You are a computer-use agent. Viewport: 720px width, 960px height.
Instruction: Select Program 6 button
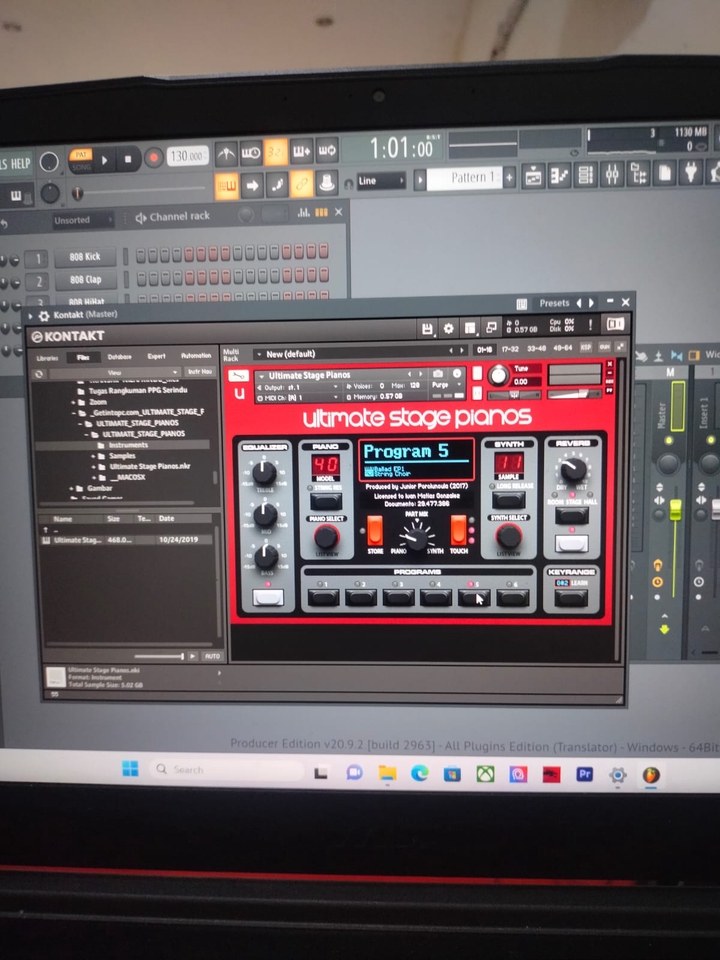(512, 598)
